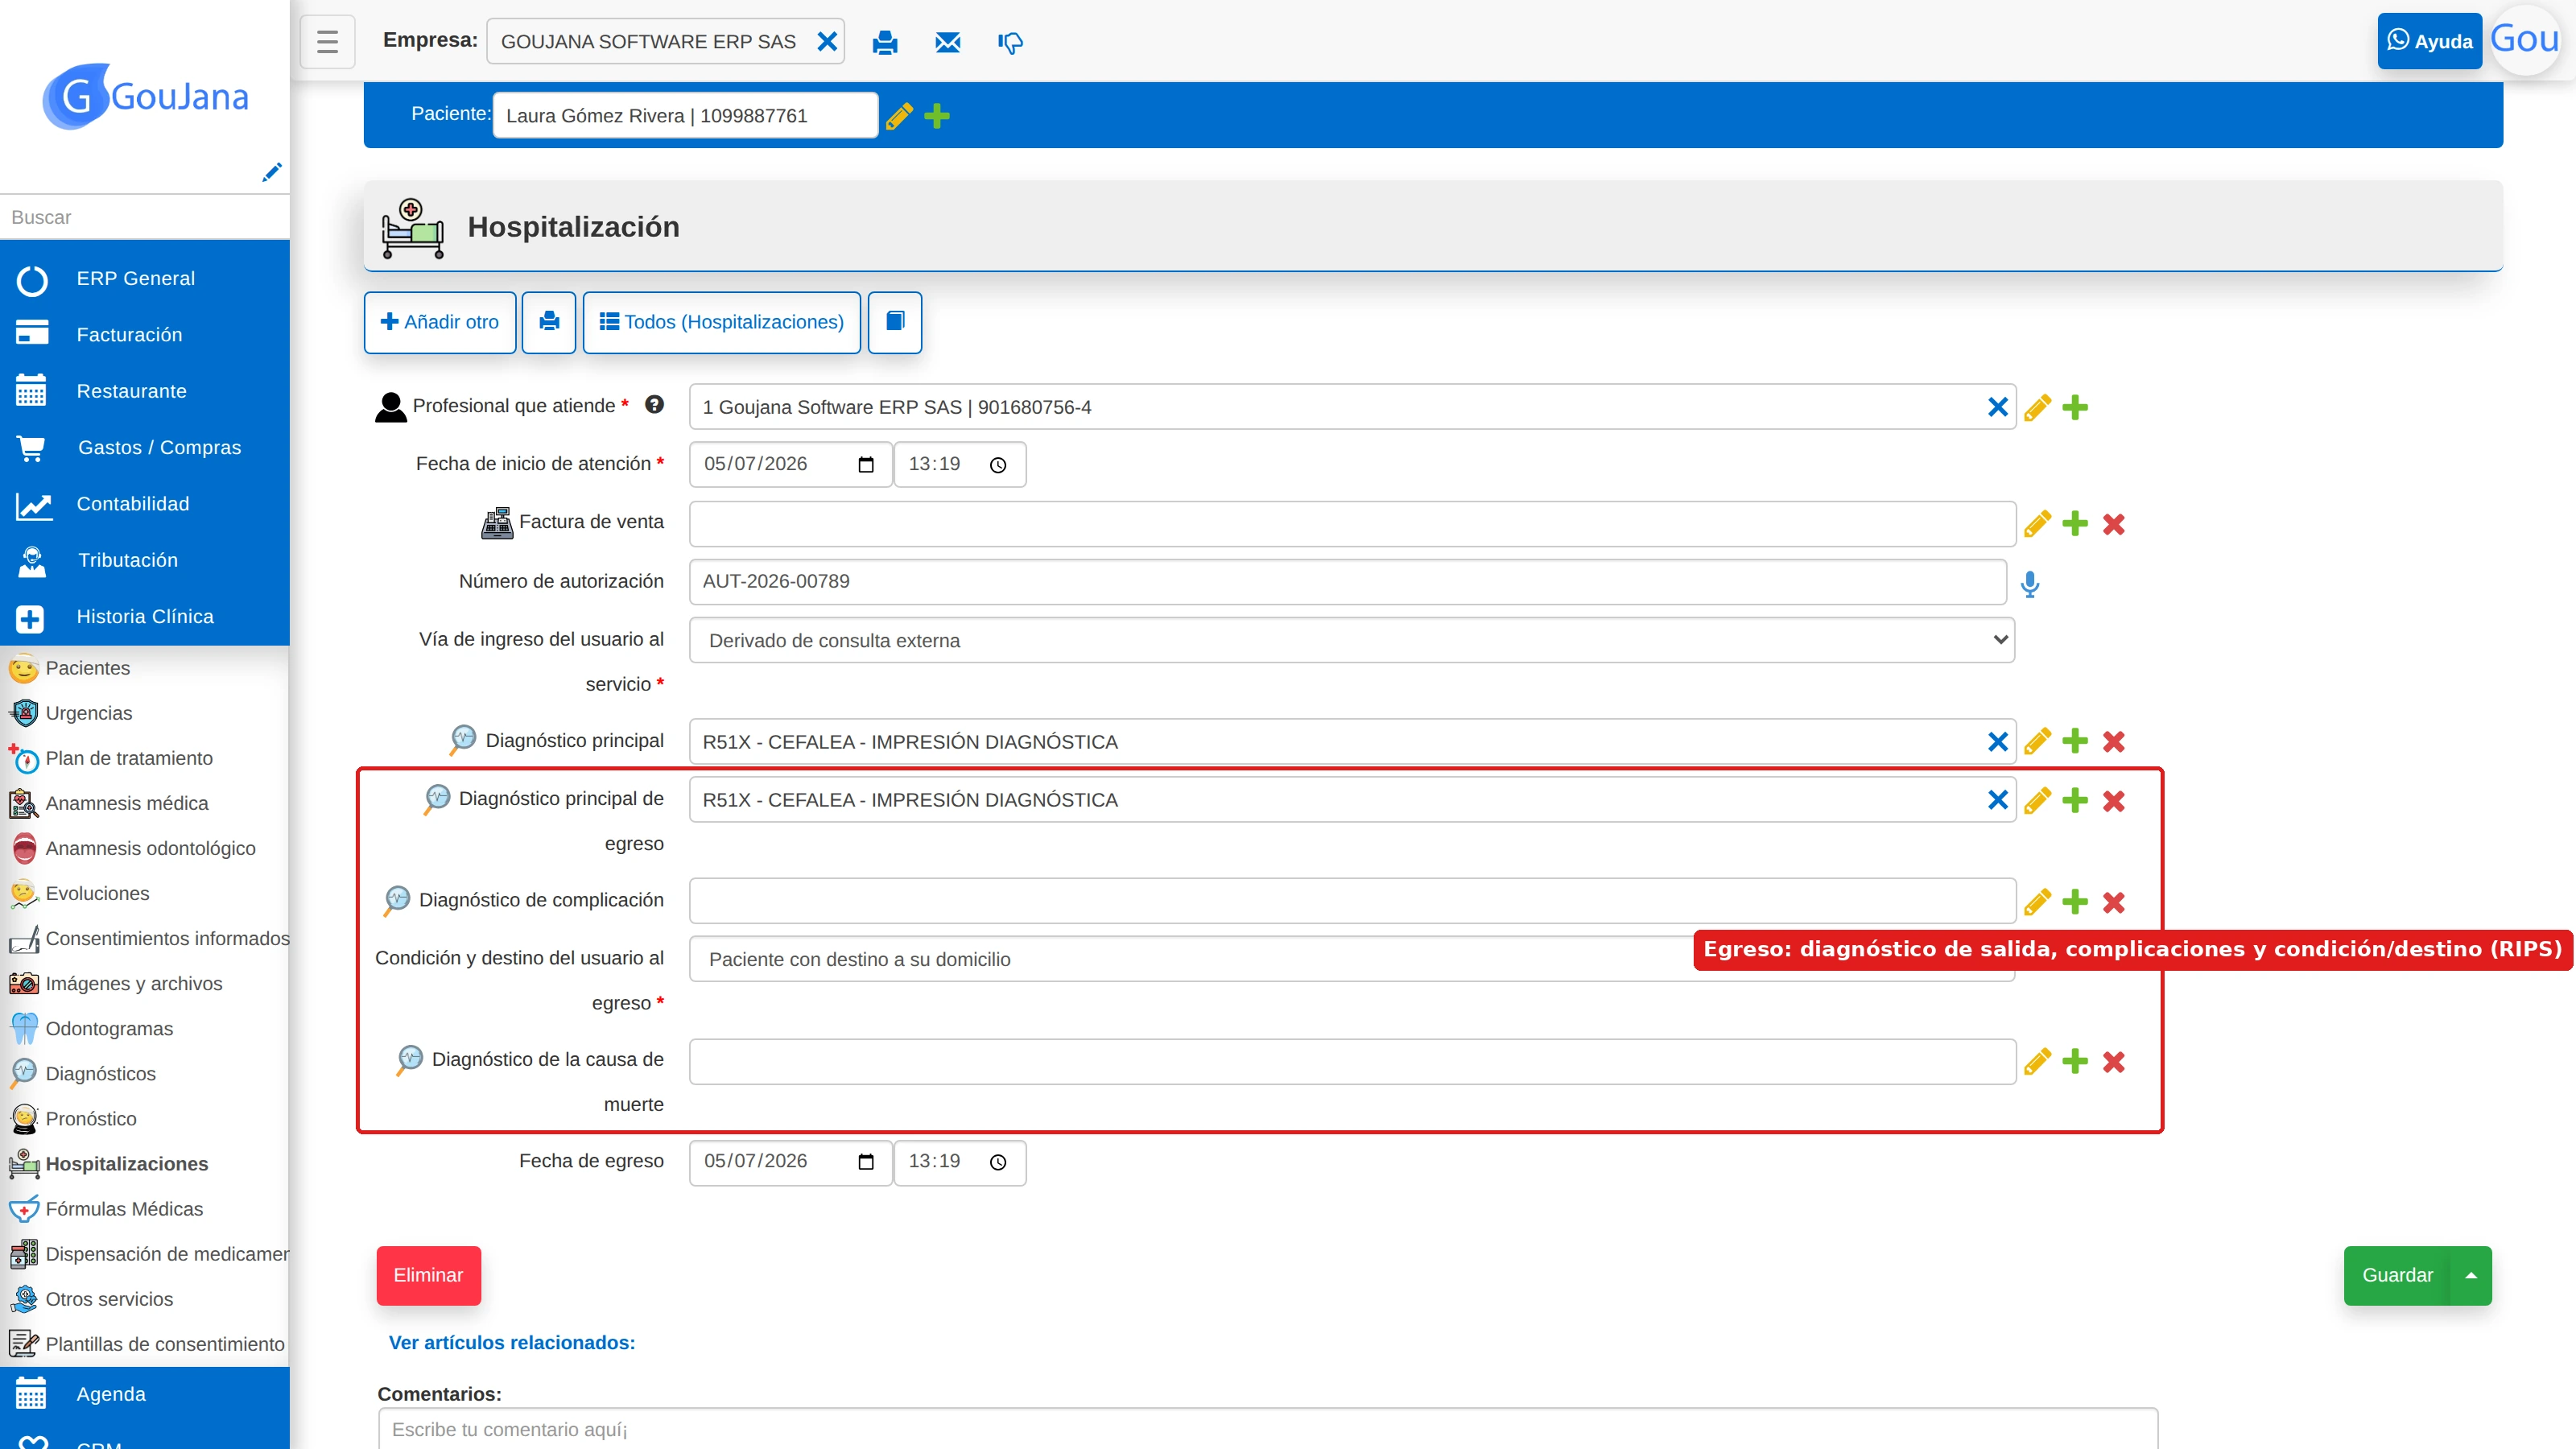Click the red Eliminar button

coord(428,1275)
